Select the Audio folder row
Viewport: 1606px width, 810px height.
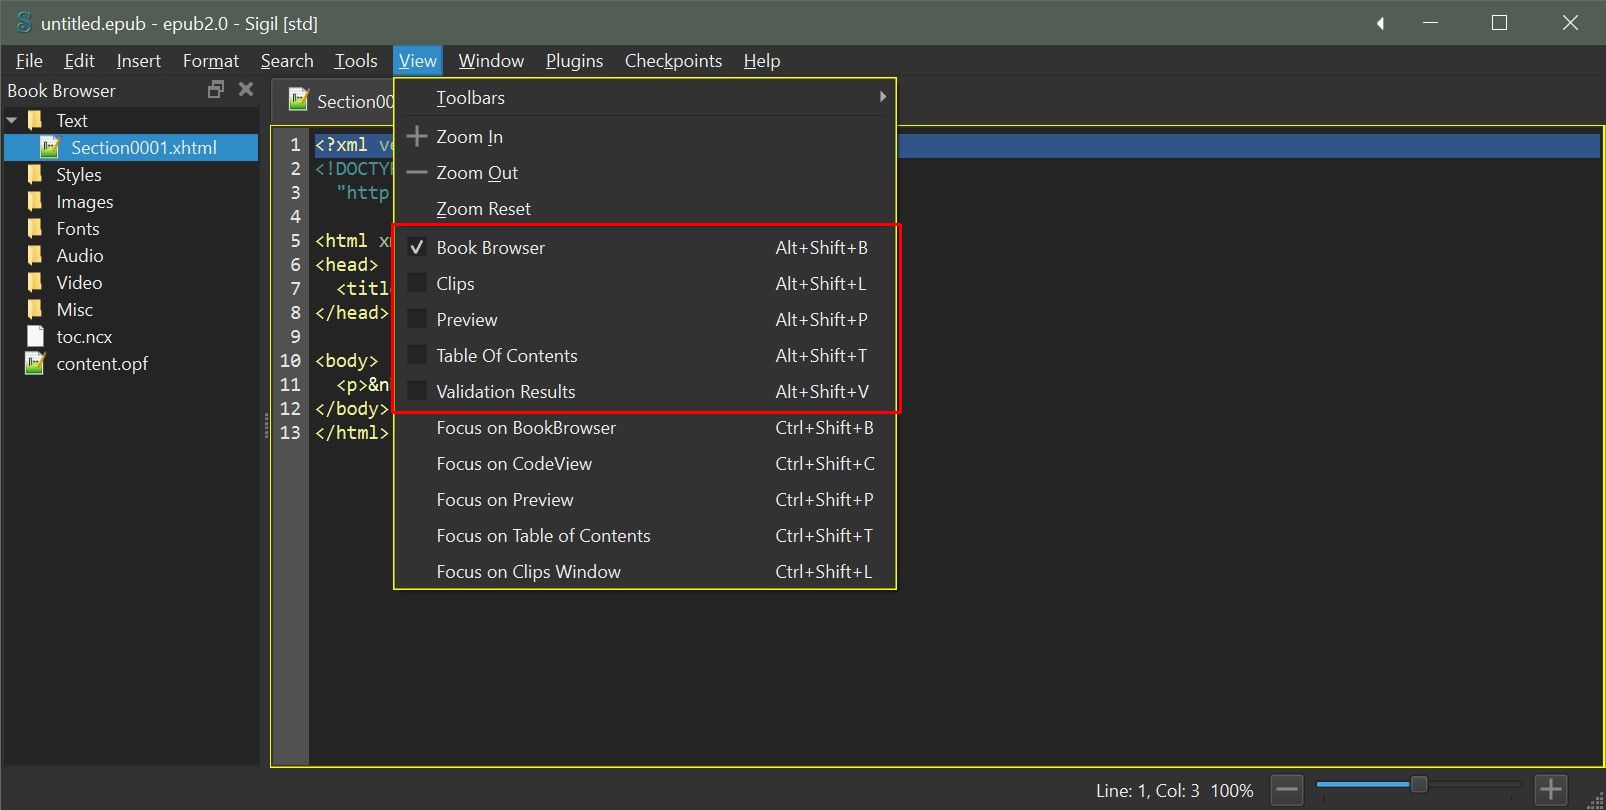coord(131,255)
